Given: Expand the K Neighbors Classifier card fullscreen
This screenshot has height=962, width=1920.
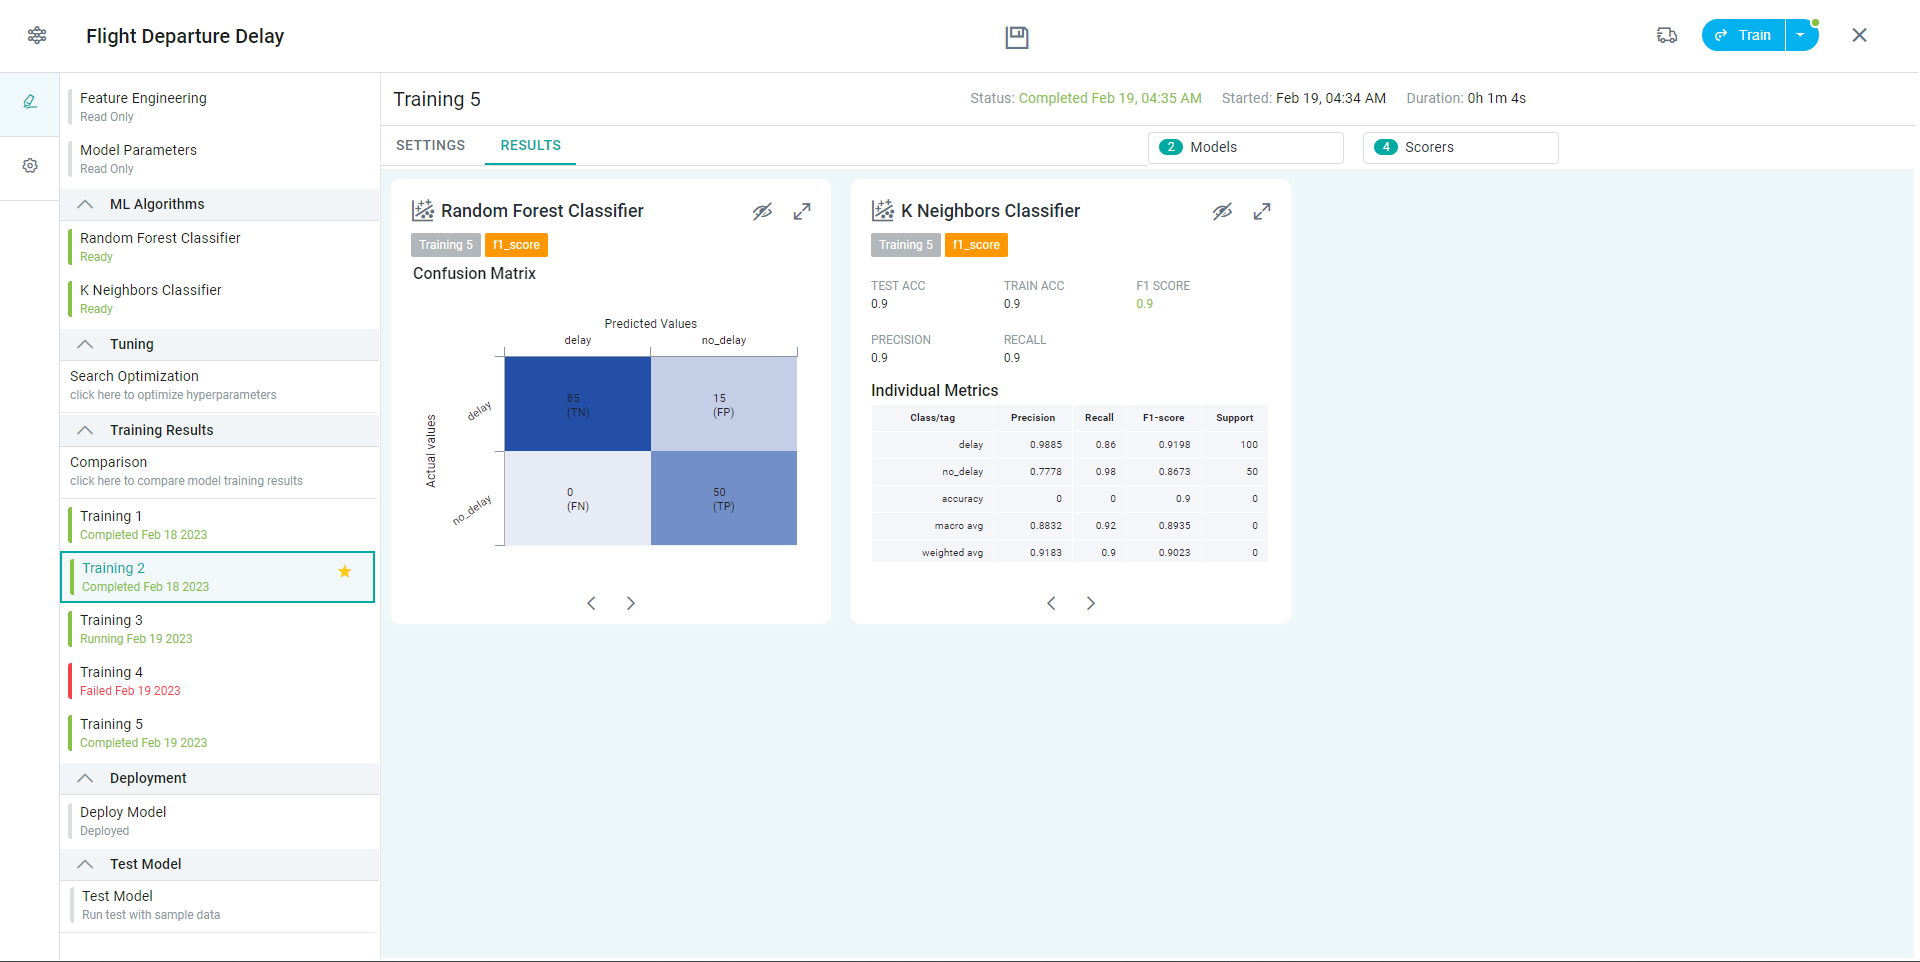Looking at the screenshot, I should click(1262, 212).
